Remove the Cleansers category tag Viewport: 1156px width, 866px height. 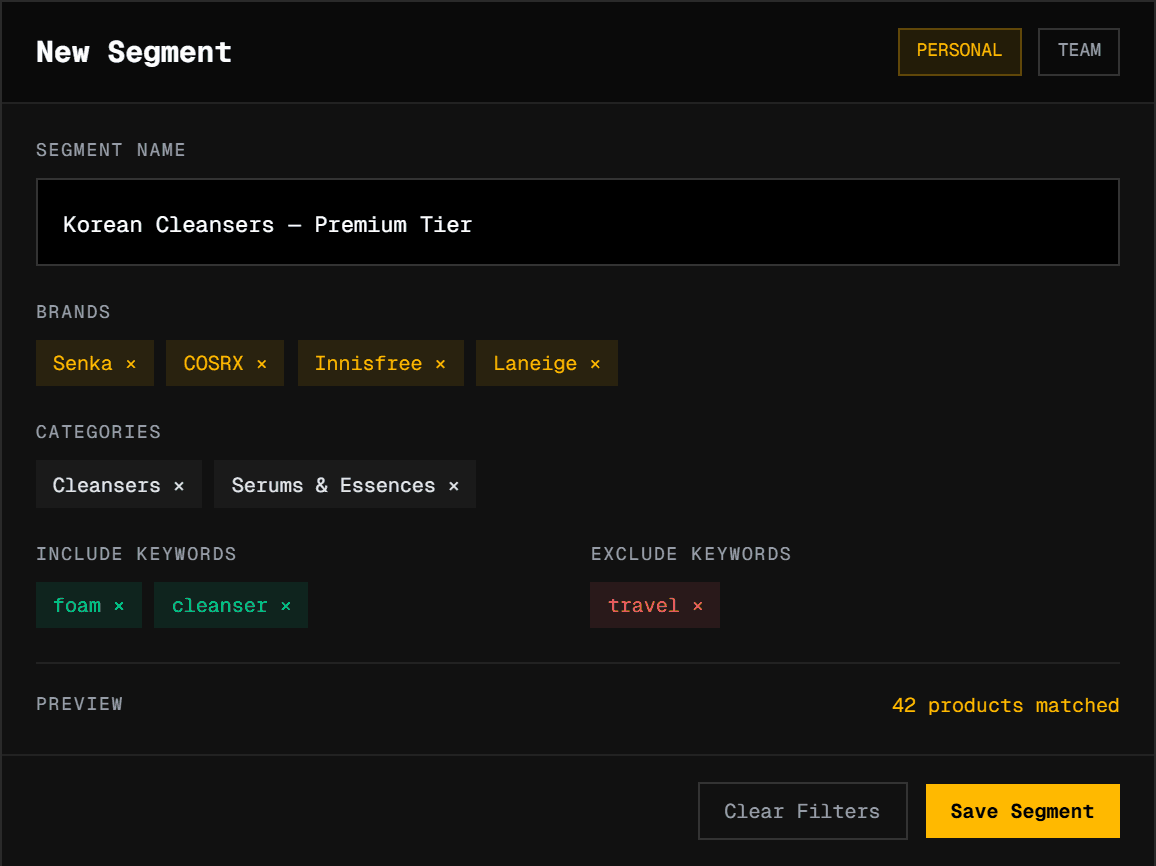click(x=178, y=486)
